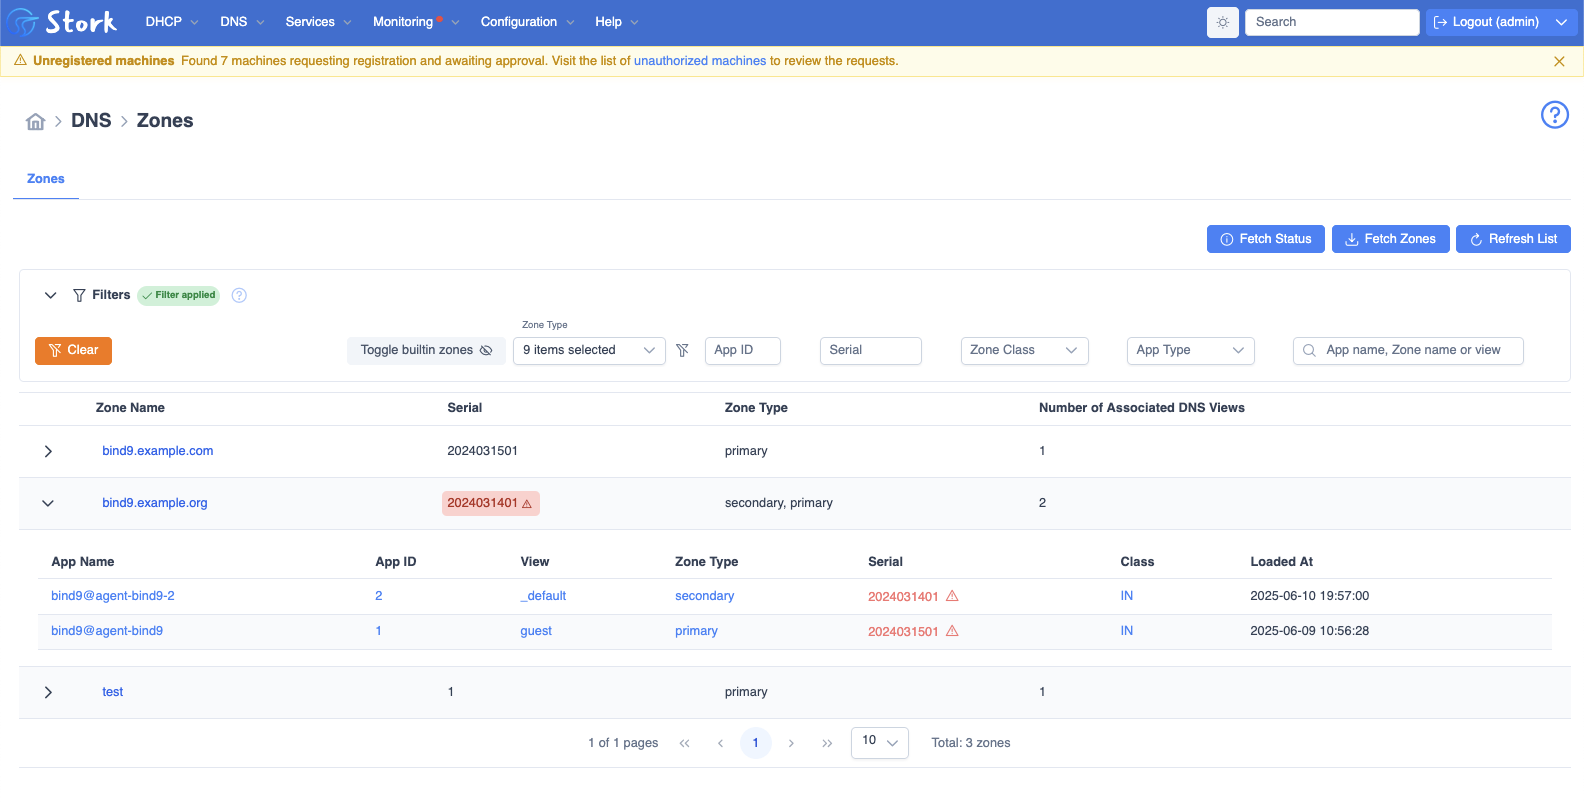
Task: Click the warning icon on serial 2024031401 badge
Action: pos(527,504)
